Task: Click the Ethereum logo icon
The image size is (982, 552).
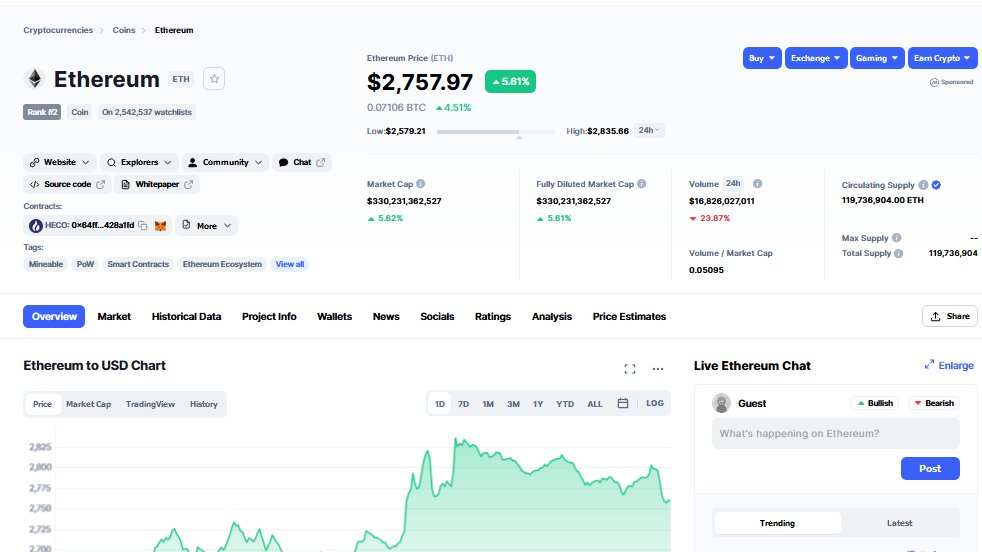Action: 34,79
